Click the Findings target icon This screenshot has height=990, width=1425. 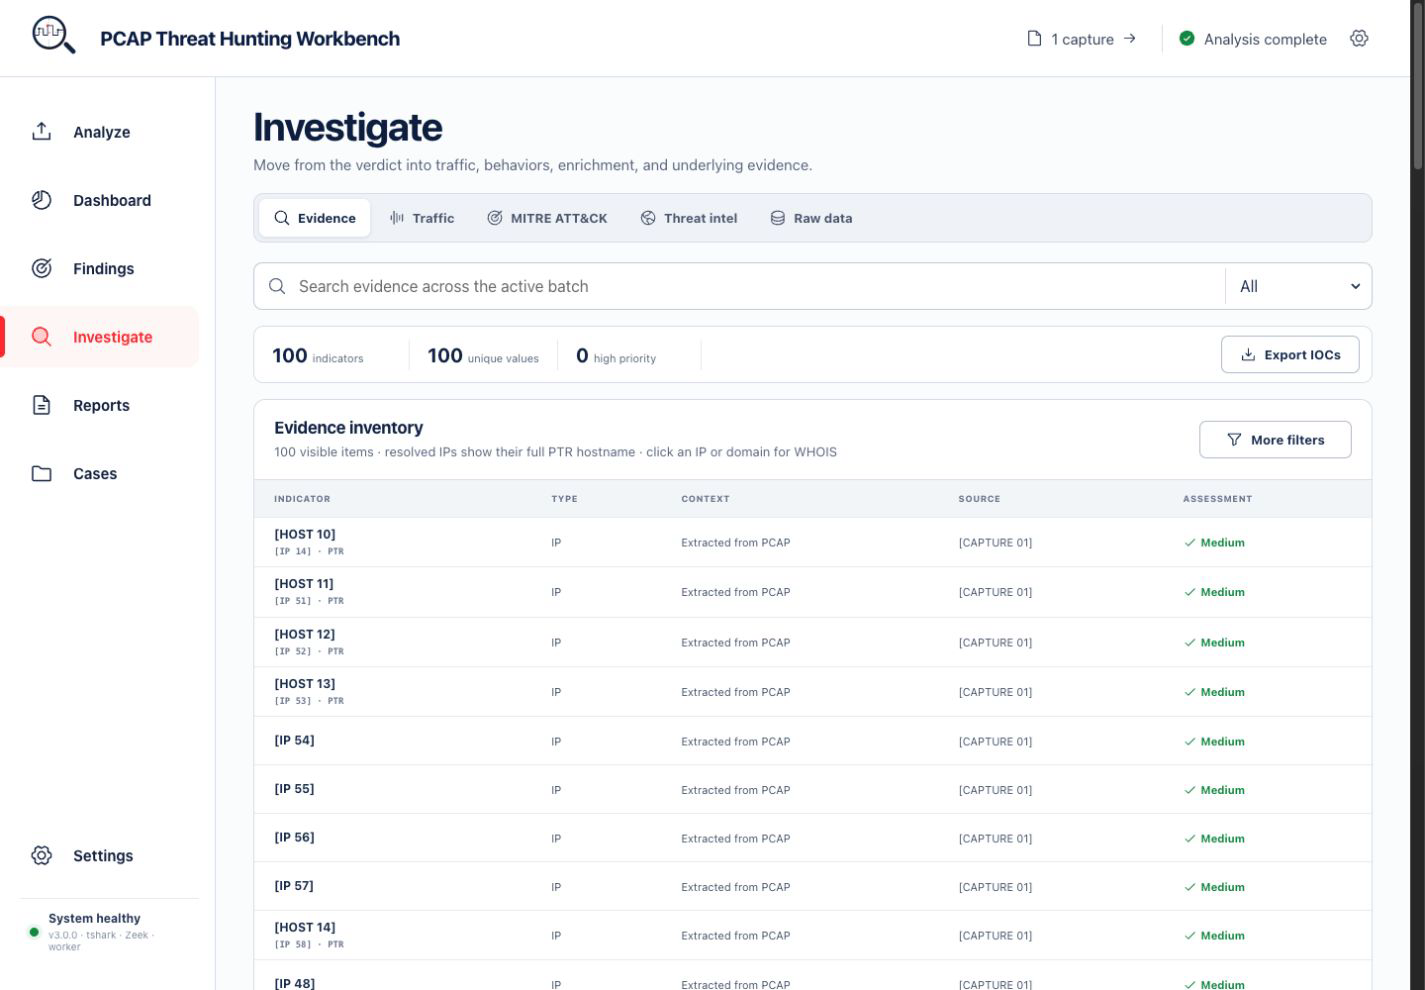click(x=41, y=268)
